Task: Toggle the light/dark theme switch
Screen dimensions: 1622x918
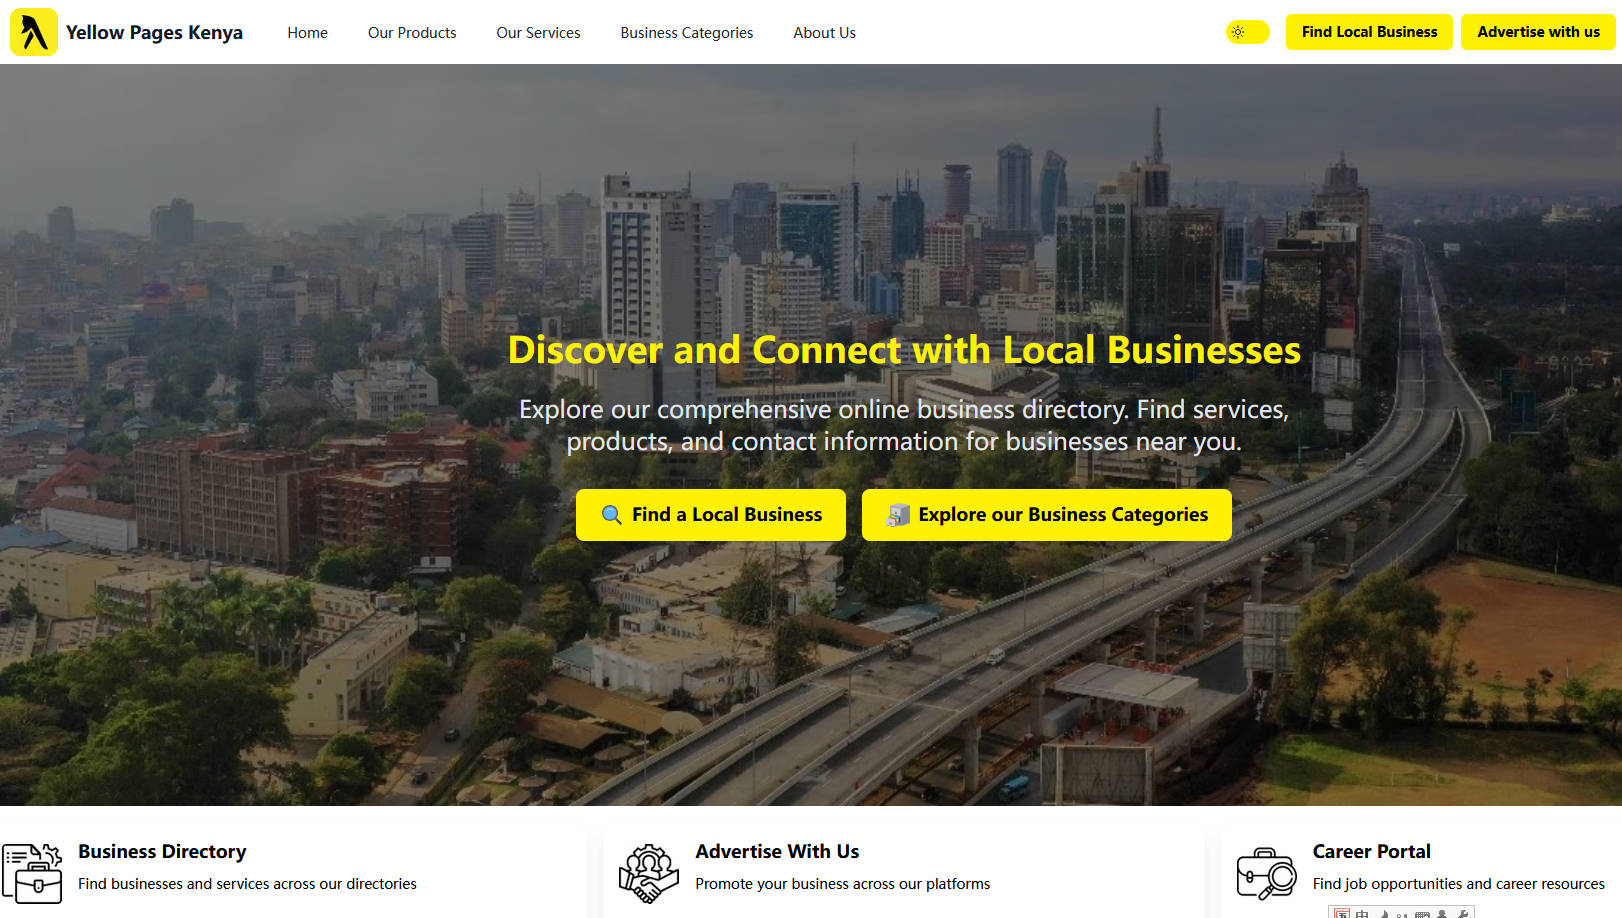Action: [1247, 32]
